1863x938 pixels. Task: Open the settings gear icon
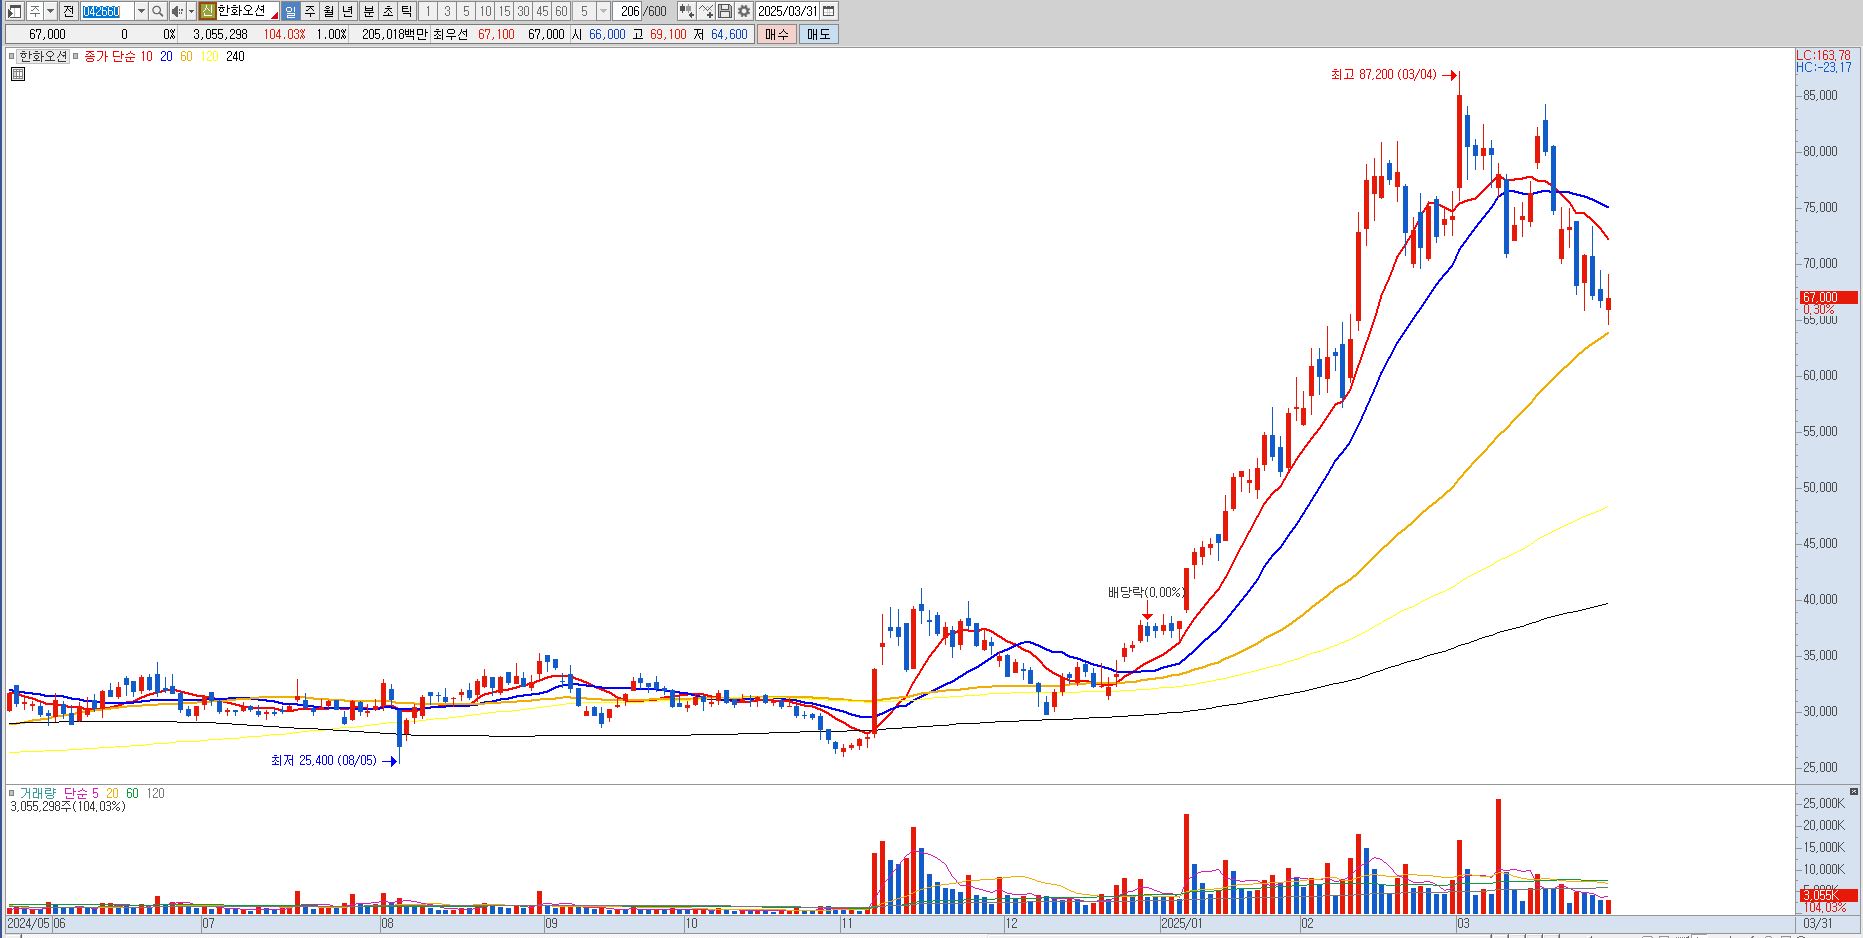[x=744, y=11]
